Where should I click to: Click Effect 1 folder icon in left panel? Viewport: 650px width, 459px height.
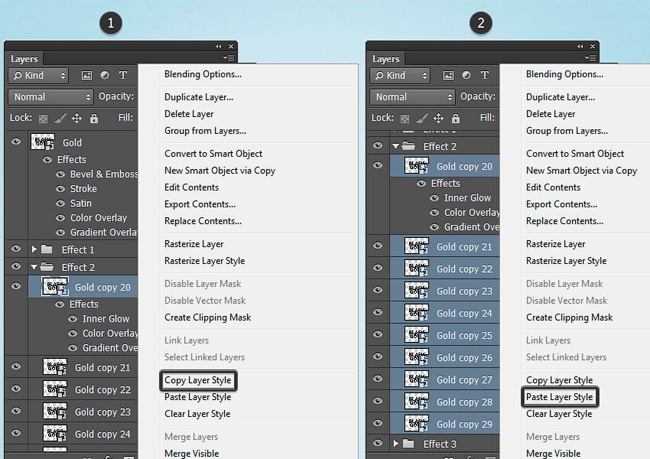coord(47,249)
